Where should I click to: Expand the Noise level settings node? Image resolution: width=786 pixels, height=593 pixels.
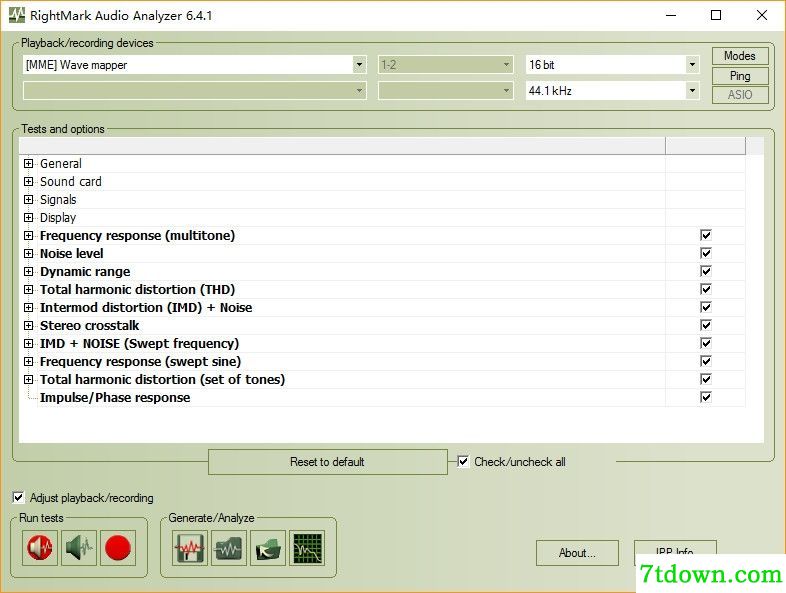[29, 254]
